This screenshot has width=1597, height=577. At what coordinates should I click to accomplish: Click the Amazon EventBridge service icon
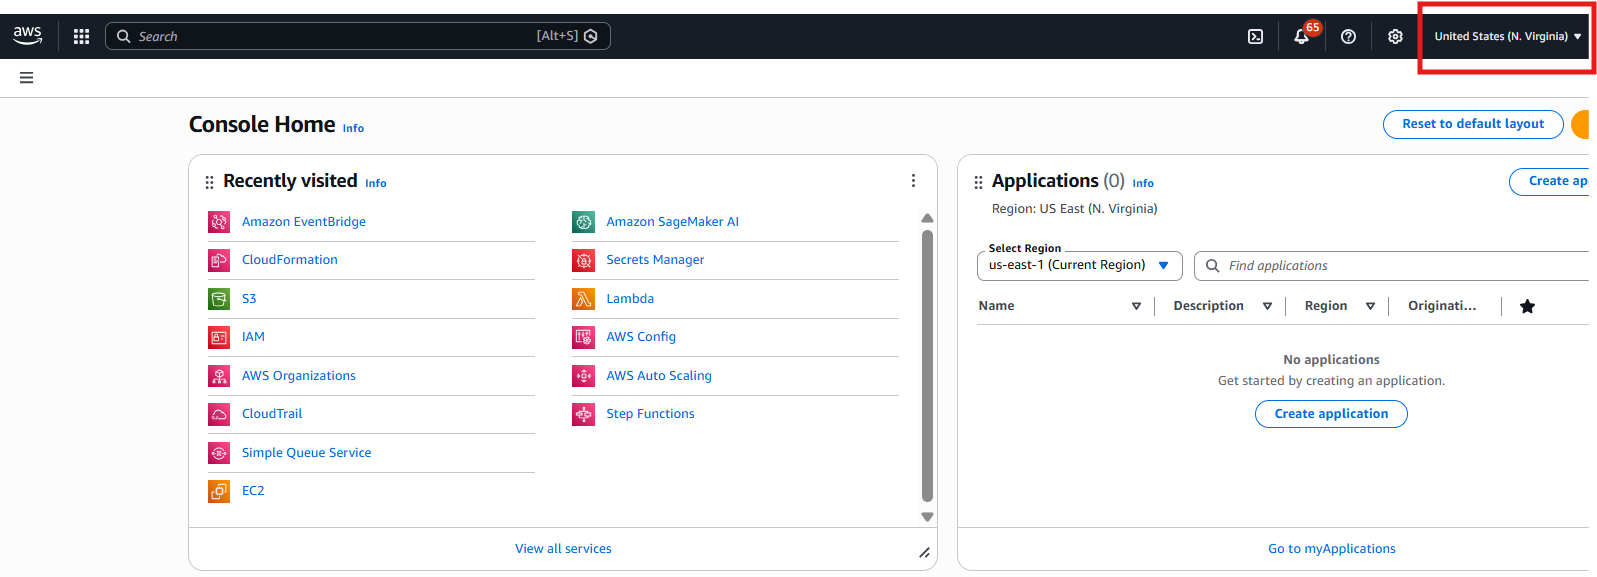click(x=219, y=222)
